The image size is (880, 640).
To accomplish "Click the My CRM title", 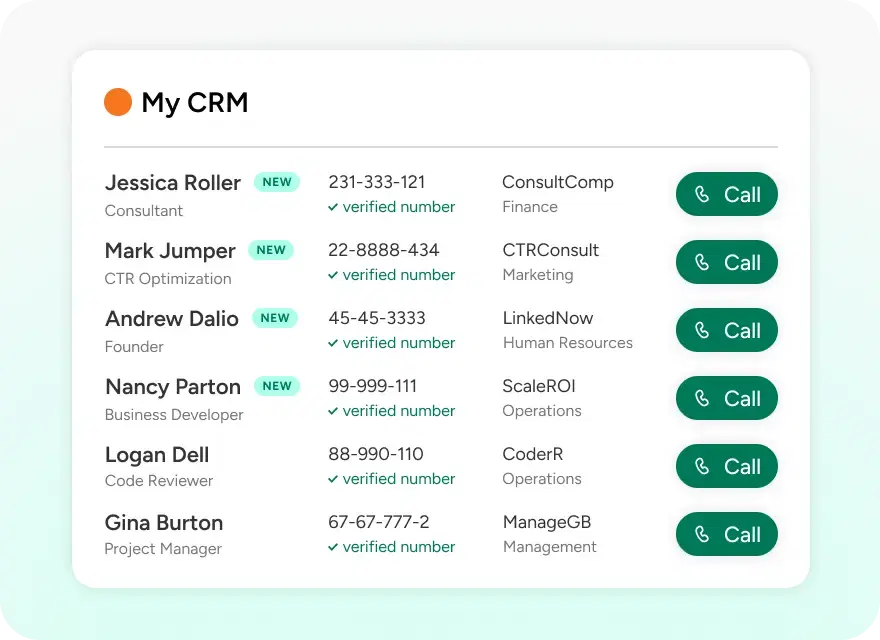I will pyautogui.click(x=195, y=103).
